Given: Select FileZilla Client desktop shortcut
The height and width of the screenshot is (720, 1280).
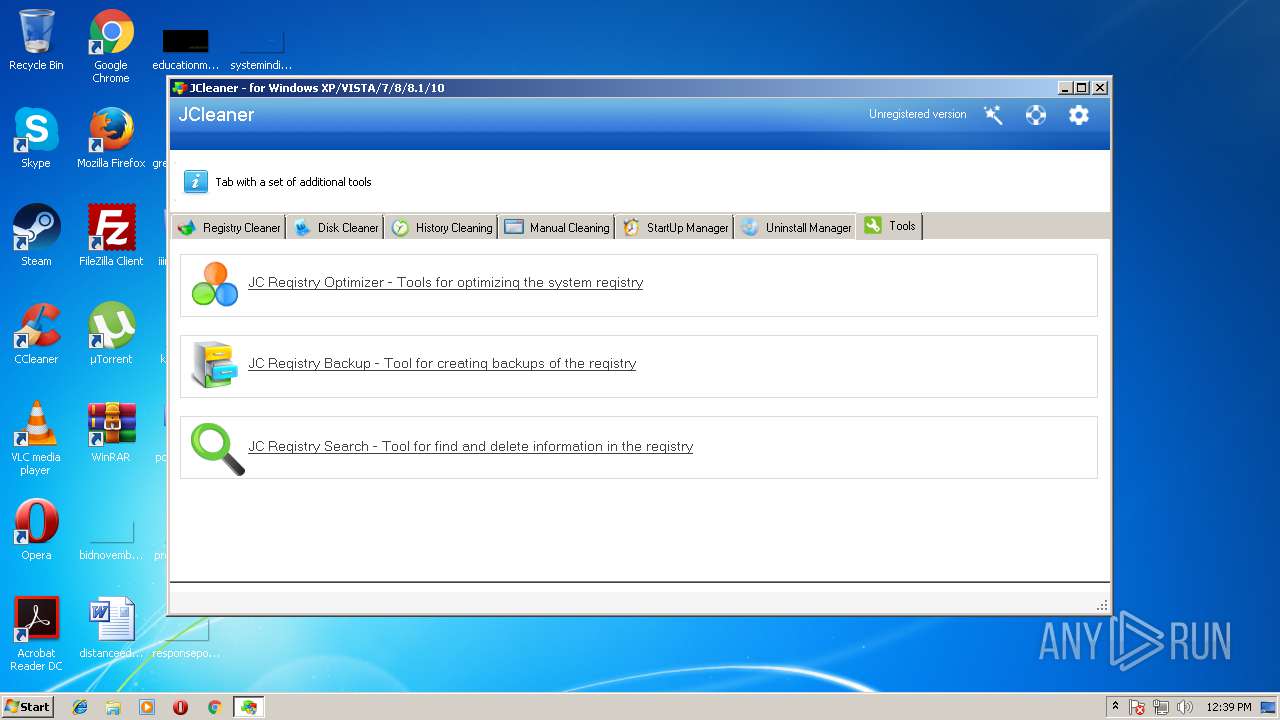Looking at the screenshot, I should coord(111,236).
